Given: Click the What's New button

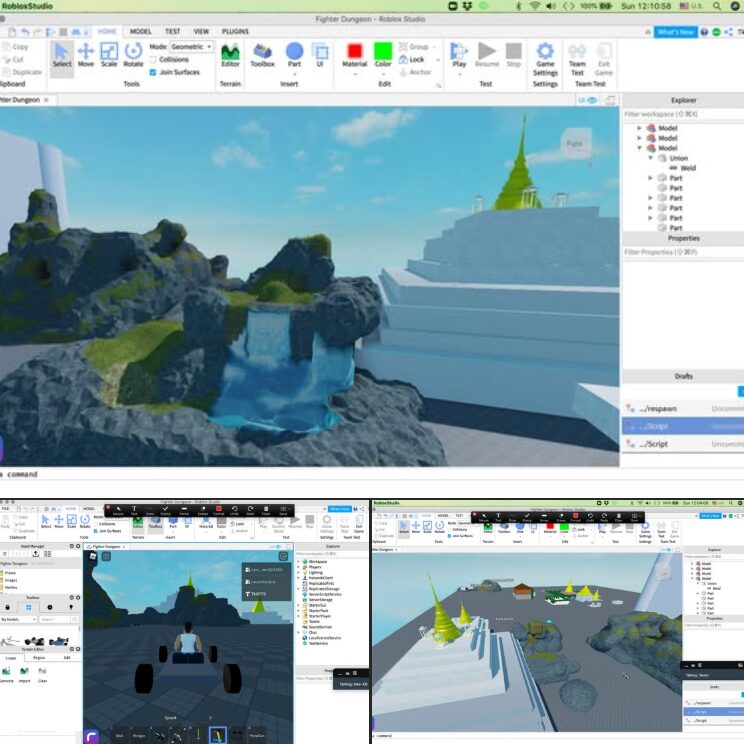Looking at the screenshot, I should [x=675, y=32].
